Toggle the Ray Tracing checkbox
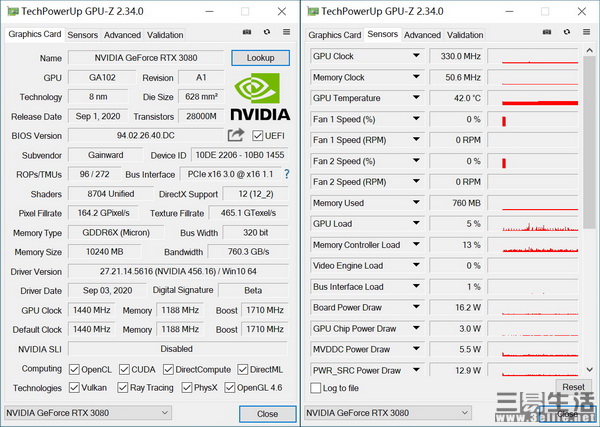The height and width of the screenshot is (427, 600). click(122, 388)
